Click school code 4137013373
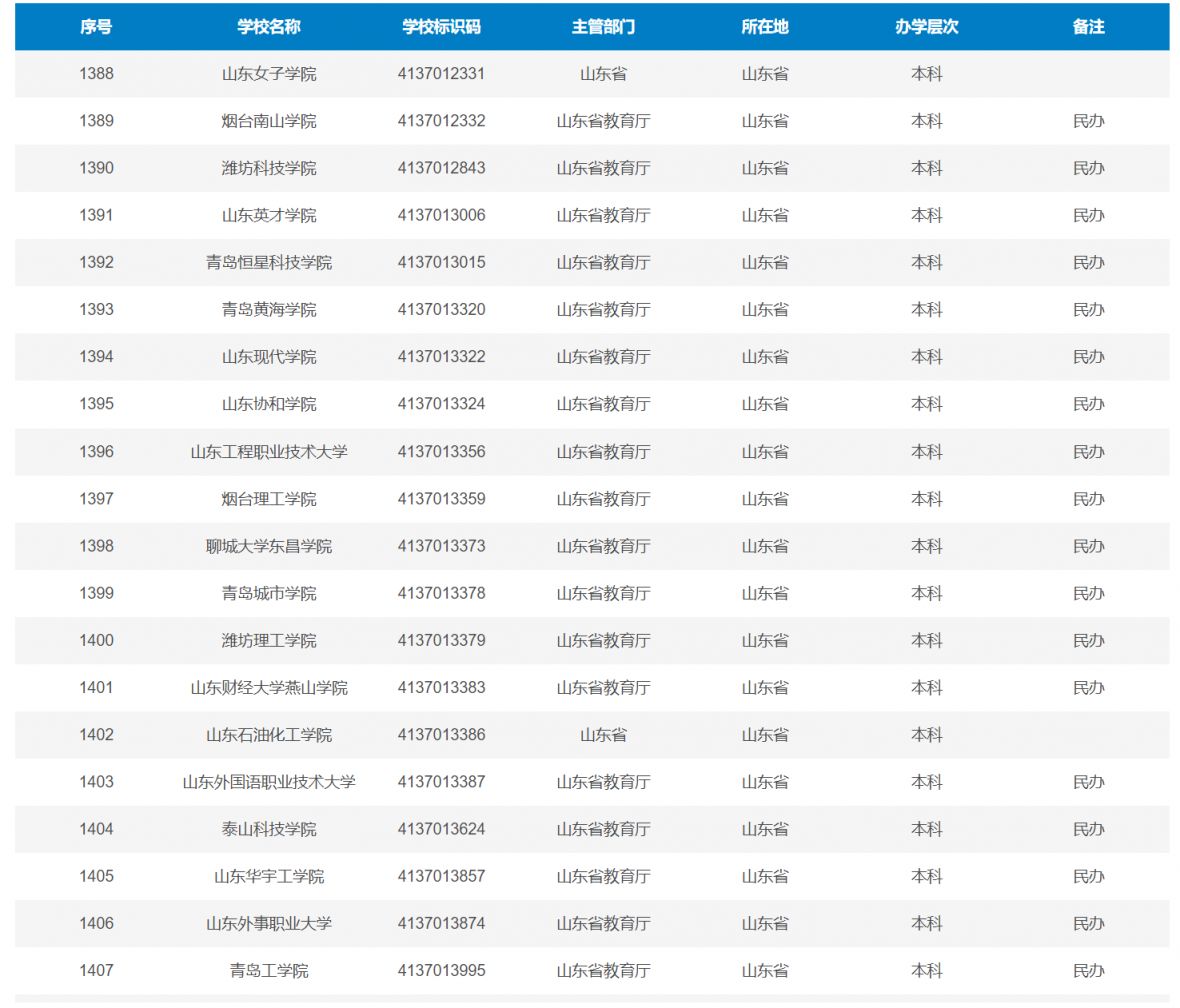The width and height of the screenshot is (1180, 1008). [x=442, y=547]
